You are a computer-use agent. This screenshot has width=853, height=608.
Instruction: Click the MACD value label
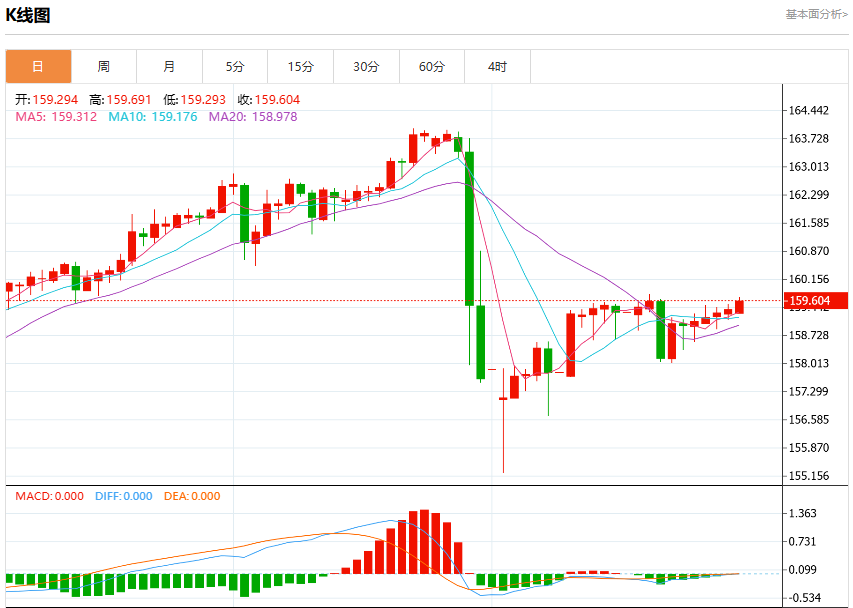[x=50, y=496]
